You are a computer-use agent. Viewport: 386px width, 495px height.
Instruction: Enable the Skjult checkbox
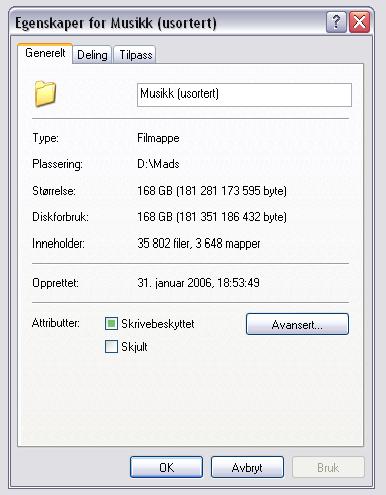[111, 346]
